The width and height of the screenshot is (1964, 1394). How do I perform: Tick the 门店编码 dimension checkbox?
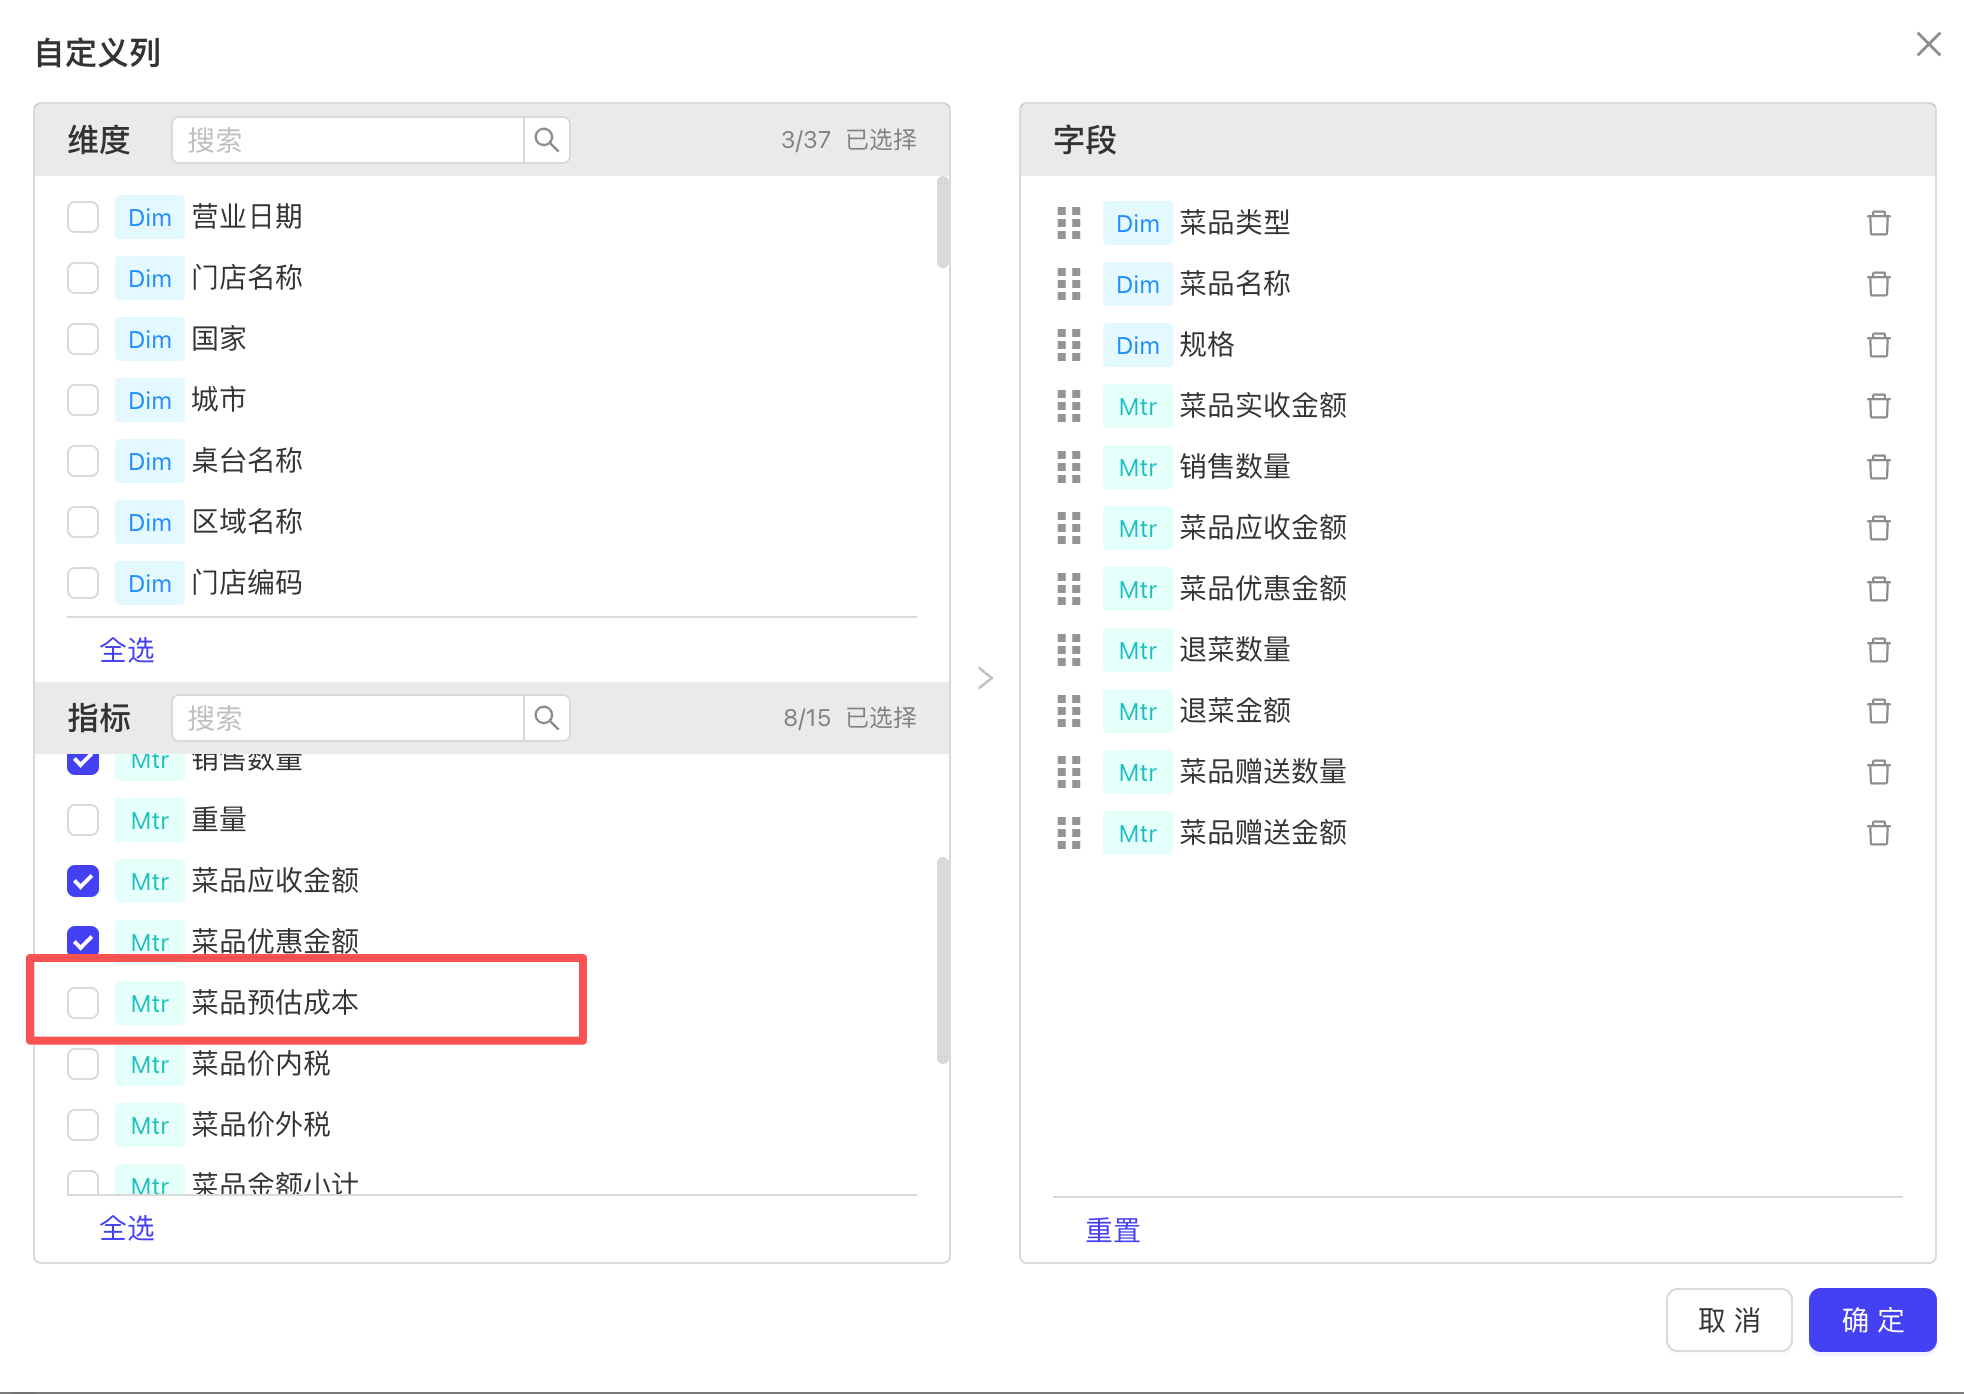tap(83, 583)
